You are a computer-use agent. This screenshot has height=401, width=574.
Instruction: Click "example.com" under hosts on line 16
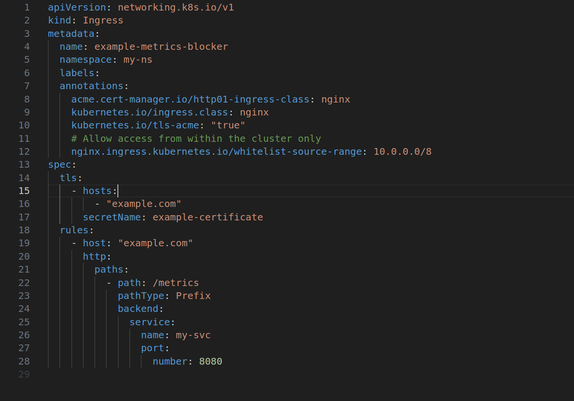tap(144, 204)
